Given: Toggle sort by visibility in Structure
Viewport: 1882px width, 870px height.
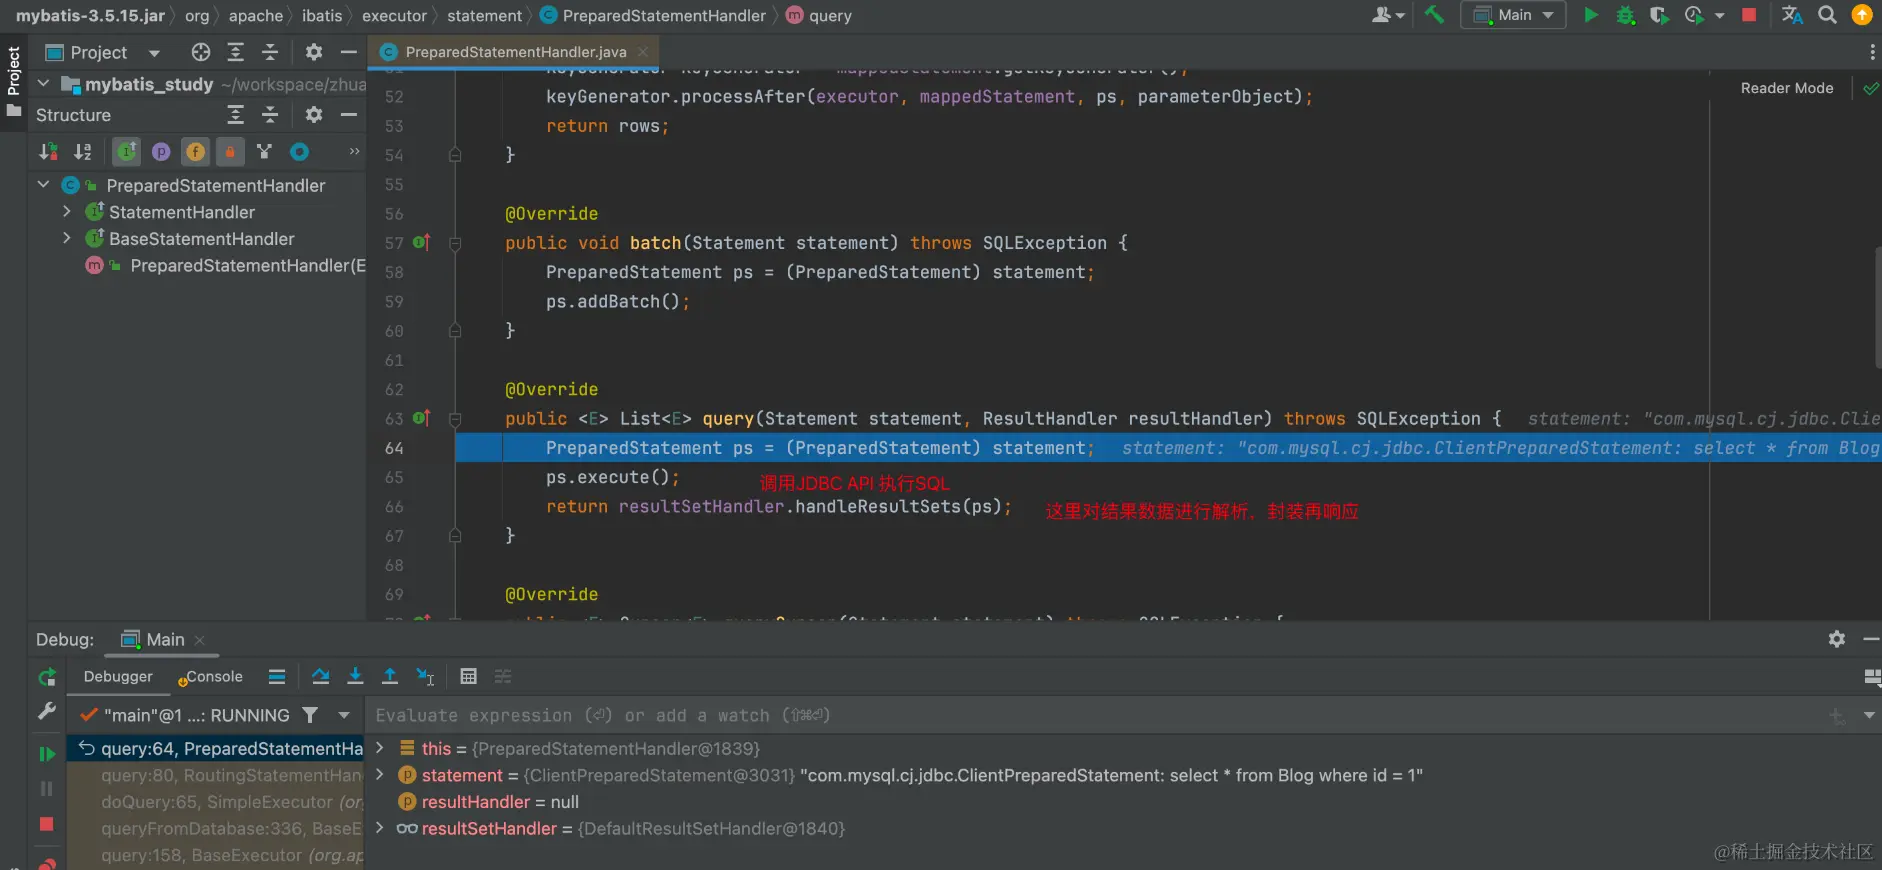Looking at the screenshot, I should pos(48,152).
